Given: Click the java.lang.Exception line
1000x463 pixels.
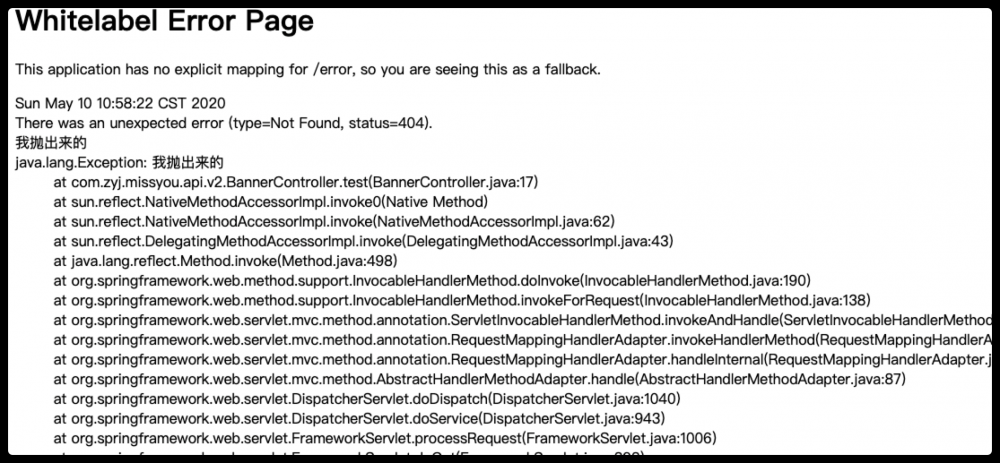Looking at the screenshot, I should click(119, 162).
